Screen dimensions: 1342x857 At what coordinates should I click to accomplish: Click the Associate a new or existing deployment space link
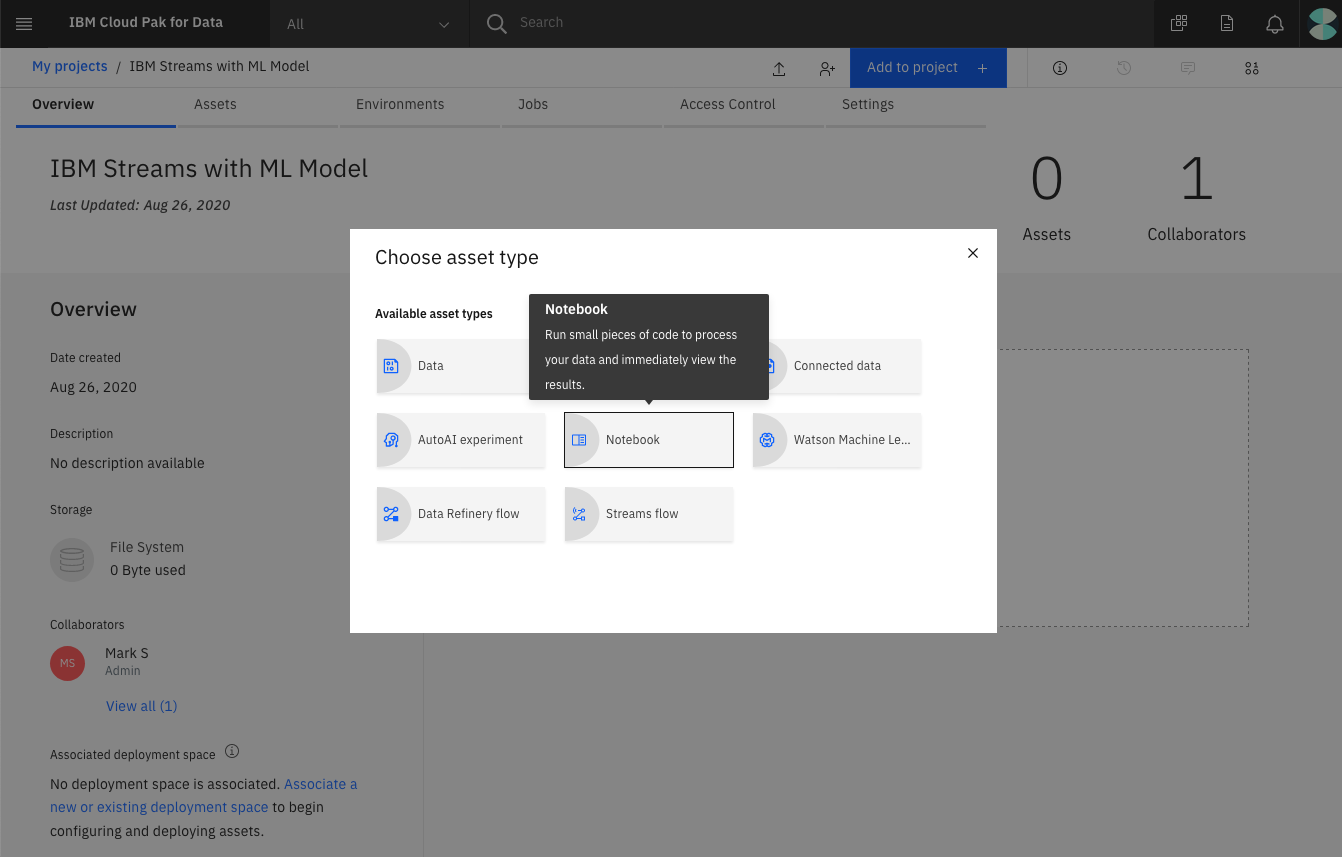click(x=204, y=796)
